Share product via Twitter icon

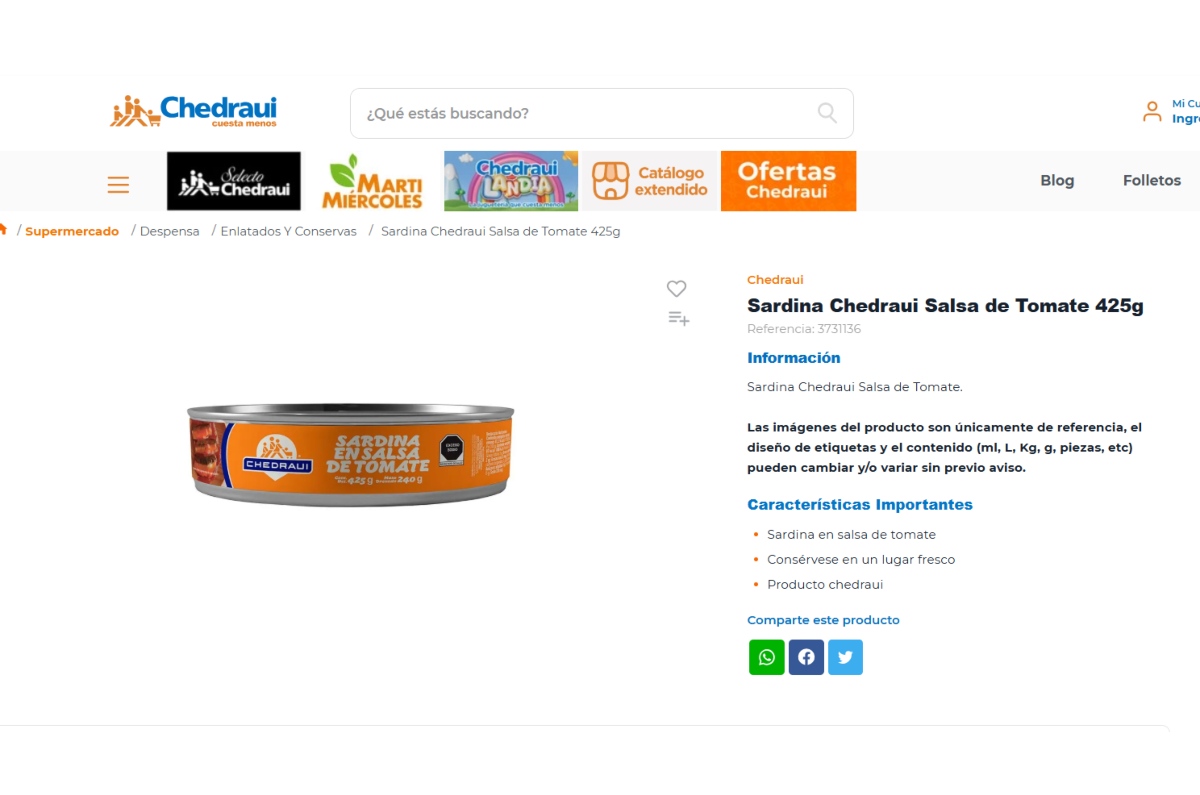pyautogui.click(x=845, y=657)
